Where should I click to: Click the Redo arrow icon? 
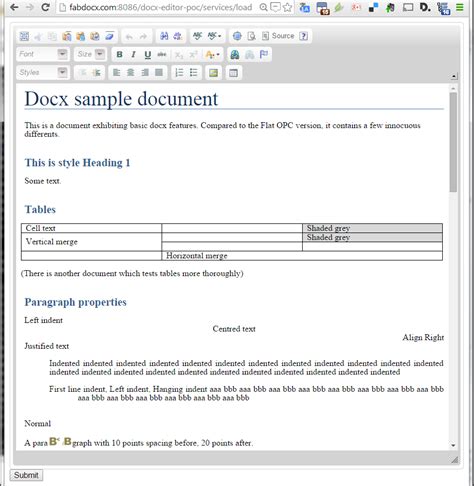[143, 36]
